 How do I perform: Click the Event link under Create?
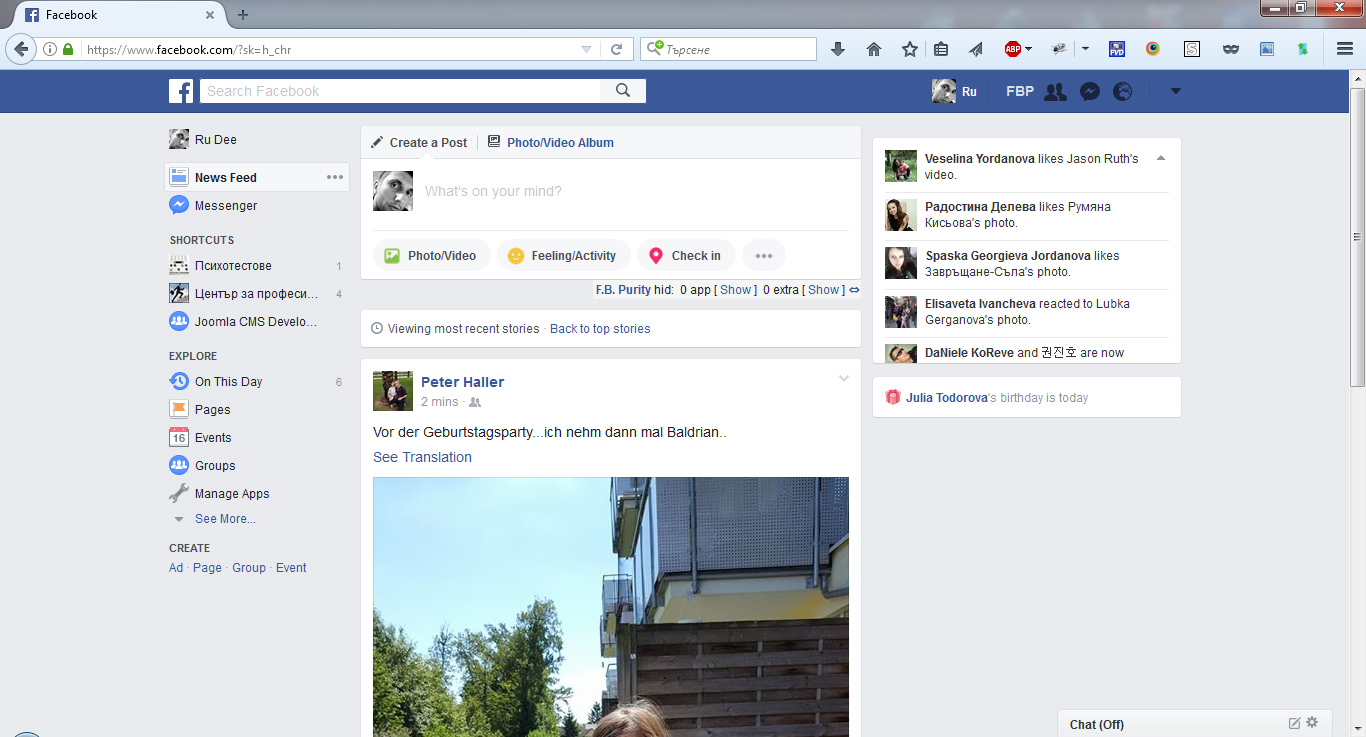click(291, 568)
